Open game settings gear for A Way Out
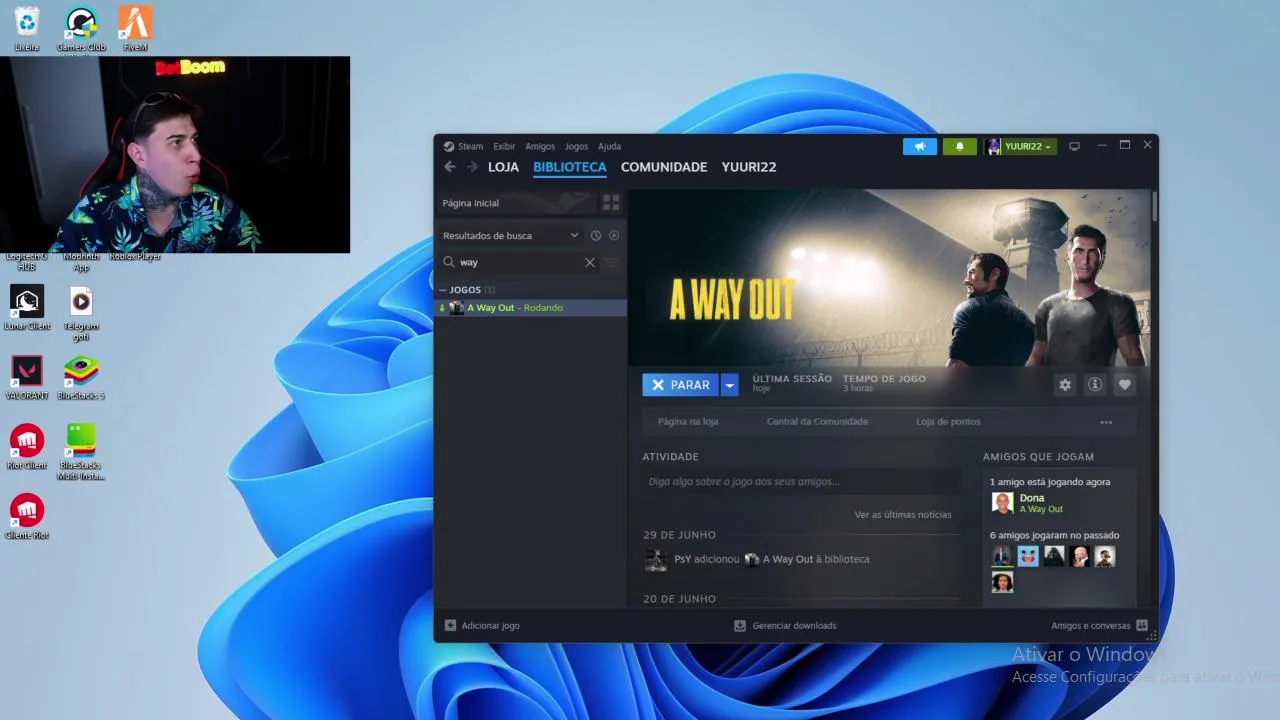1280x720 pixels. point(1065,384)
